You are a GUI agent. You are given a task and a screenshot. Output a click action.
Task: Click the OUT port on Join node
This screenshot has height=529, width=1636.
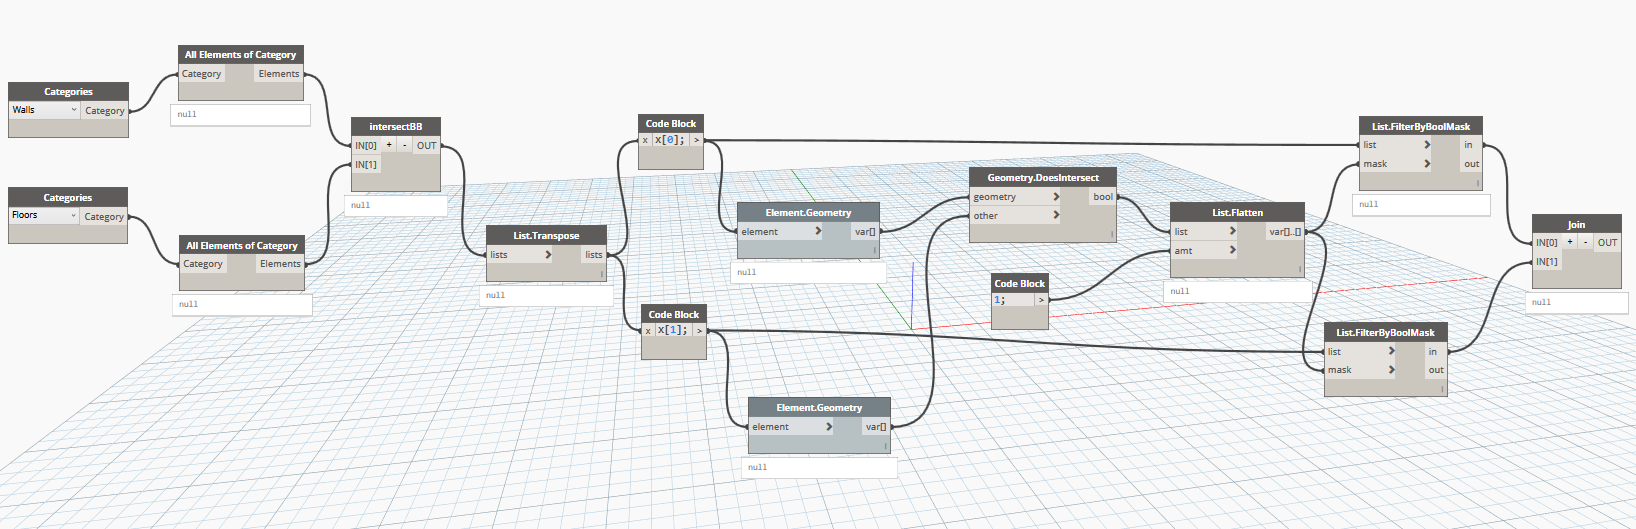pyautogui.click(x=1607, y=242)
